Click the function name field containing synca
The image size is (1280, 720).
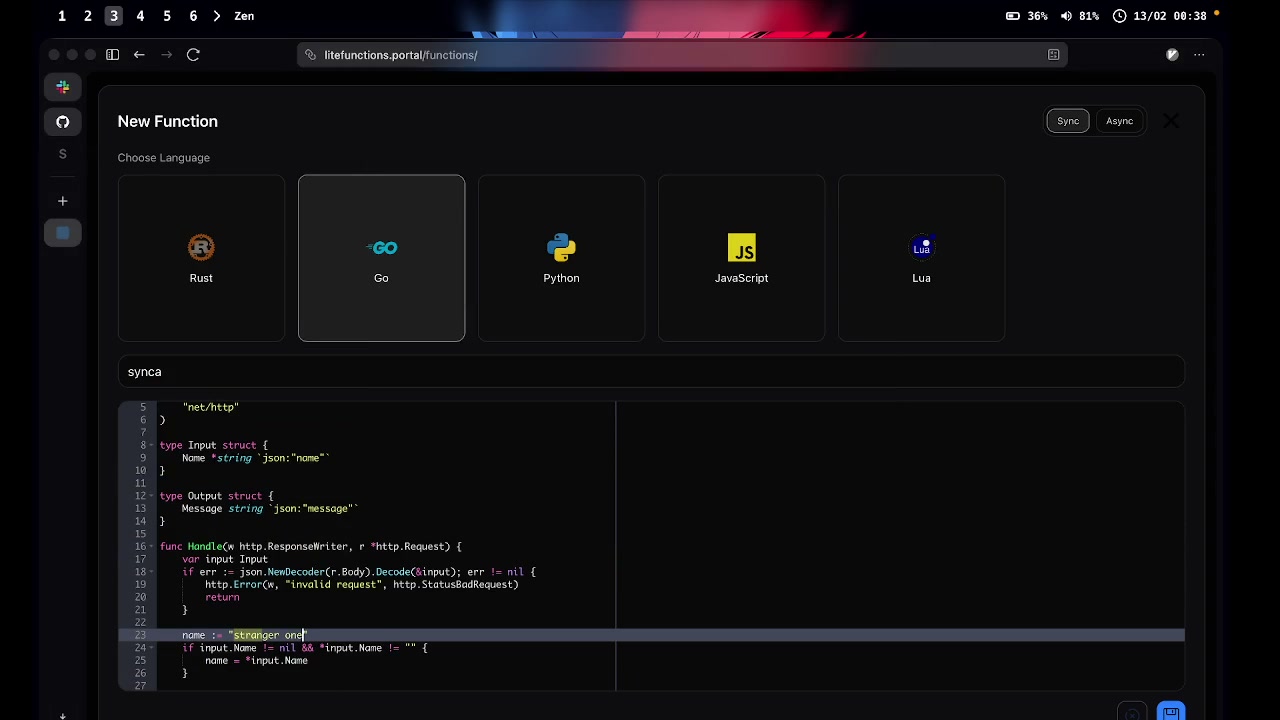651,372
